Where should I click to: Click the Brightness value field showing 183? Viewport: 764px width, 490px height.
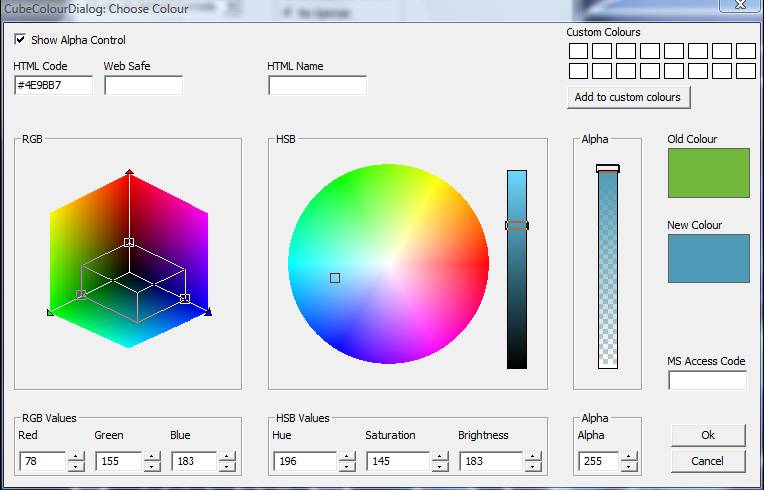(491, 461)
